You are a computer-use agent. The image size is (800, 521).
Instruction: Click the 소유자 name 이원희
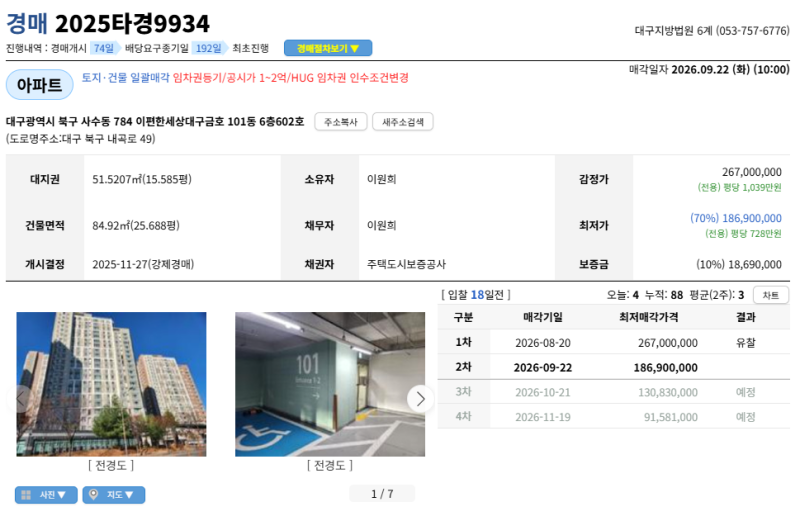pyautogui.click(x=382, y=179)
